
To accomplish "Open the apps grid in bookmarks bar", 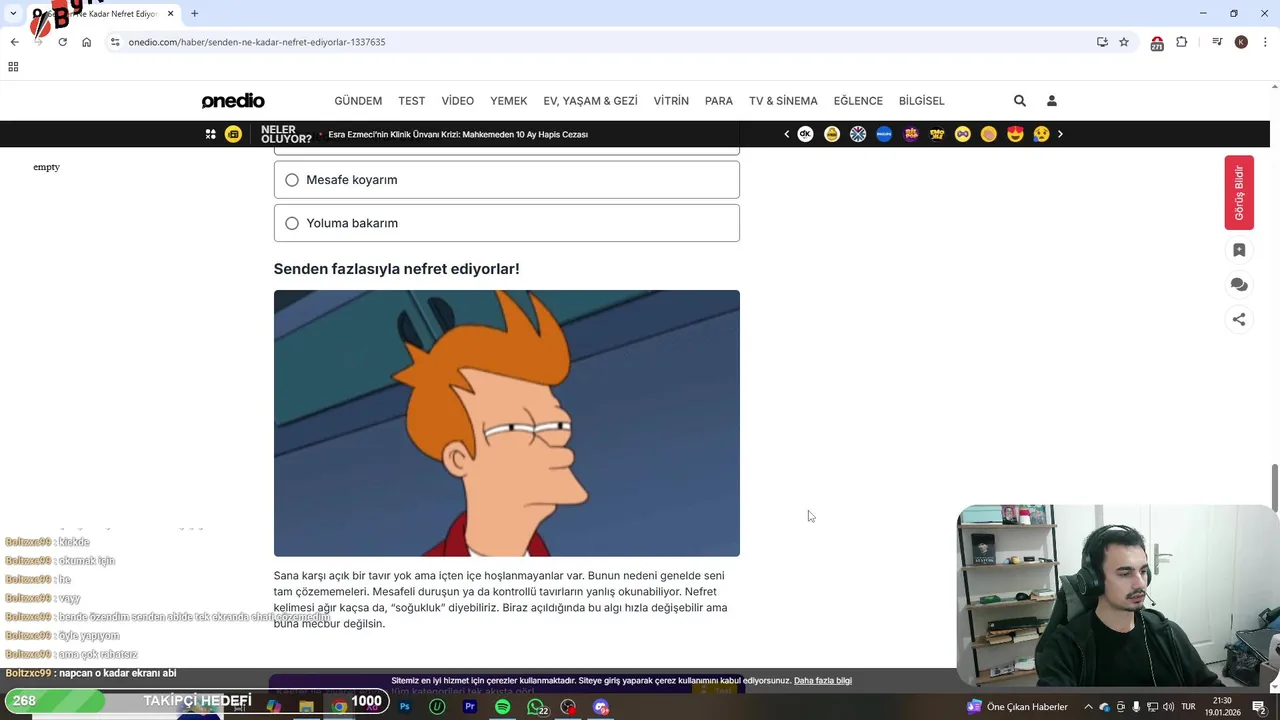I will [13, 67].
